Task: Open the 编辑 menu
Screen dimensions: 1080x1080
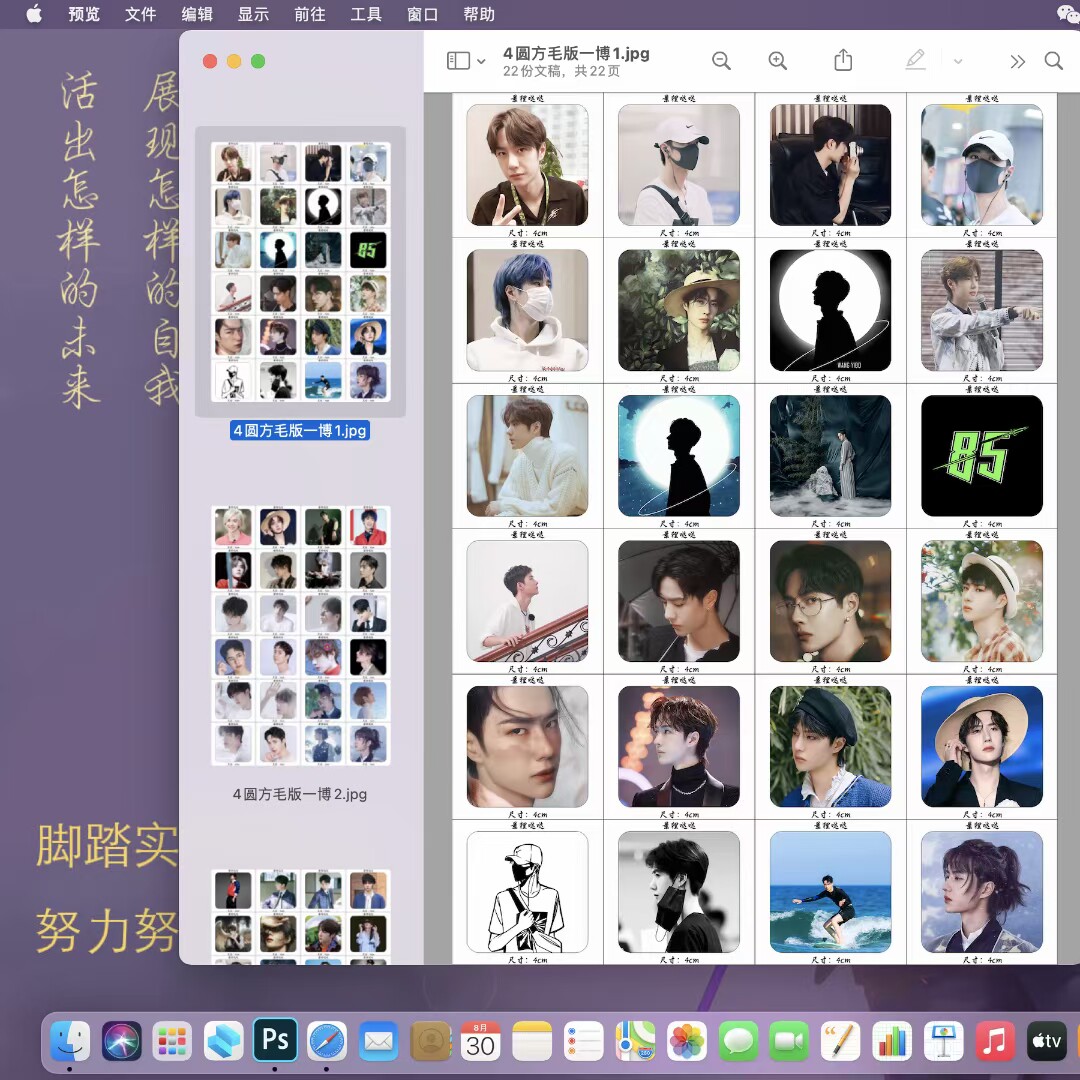Action: pos(197,14)
